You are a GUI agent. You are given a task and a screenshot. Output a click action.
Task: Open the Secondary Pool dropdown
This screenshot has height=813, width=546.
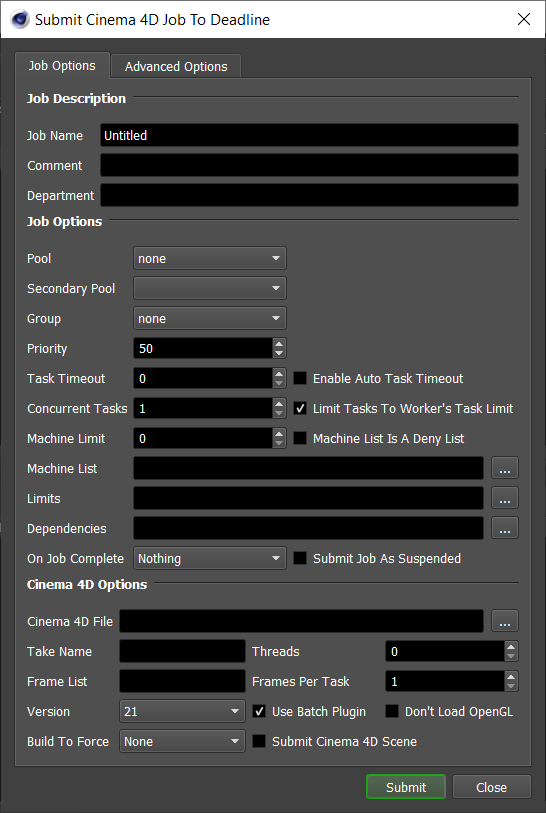click(x=209, y=288)
